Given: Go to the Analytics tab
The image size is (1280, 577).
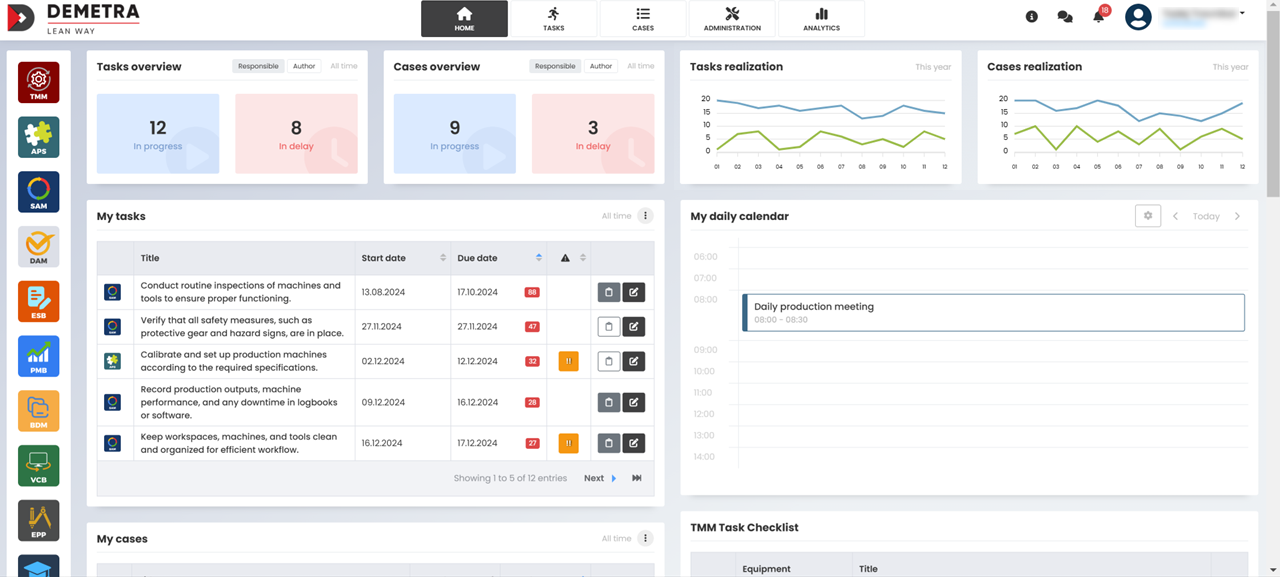Looking at the screenshot, I should pos(821,19).
